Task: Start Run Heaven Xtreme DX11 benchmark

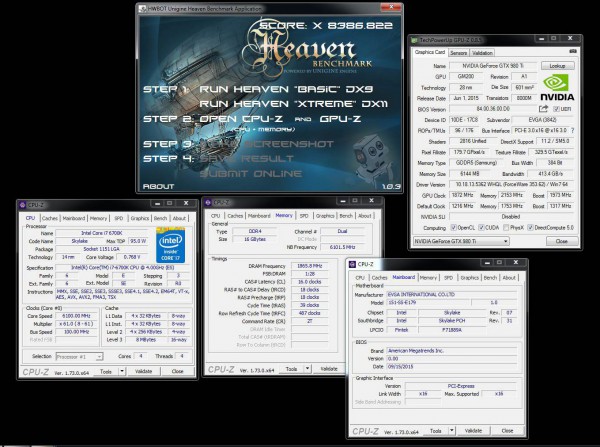Action: click(x=293, y=104)
